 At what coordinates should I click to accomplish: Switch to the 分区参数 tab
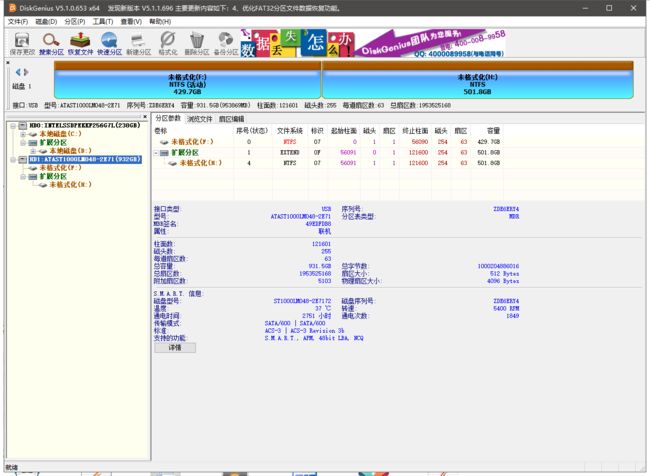pos(168,119)
